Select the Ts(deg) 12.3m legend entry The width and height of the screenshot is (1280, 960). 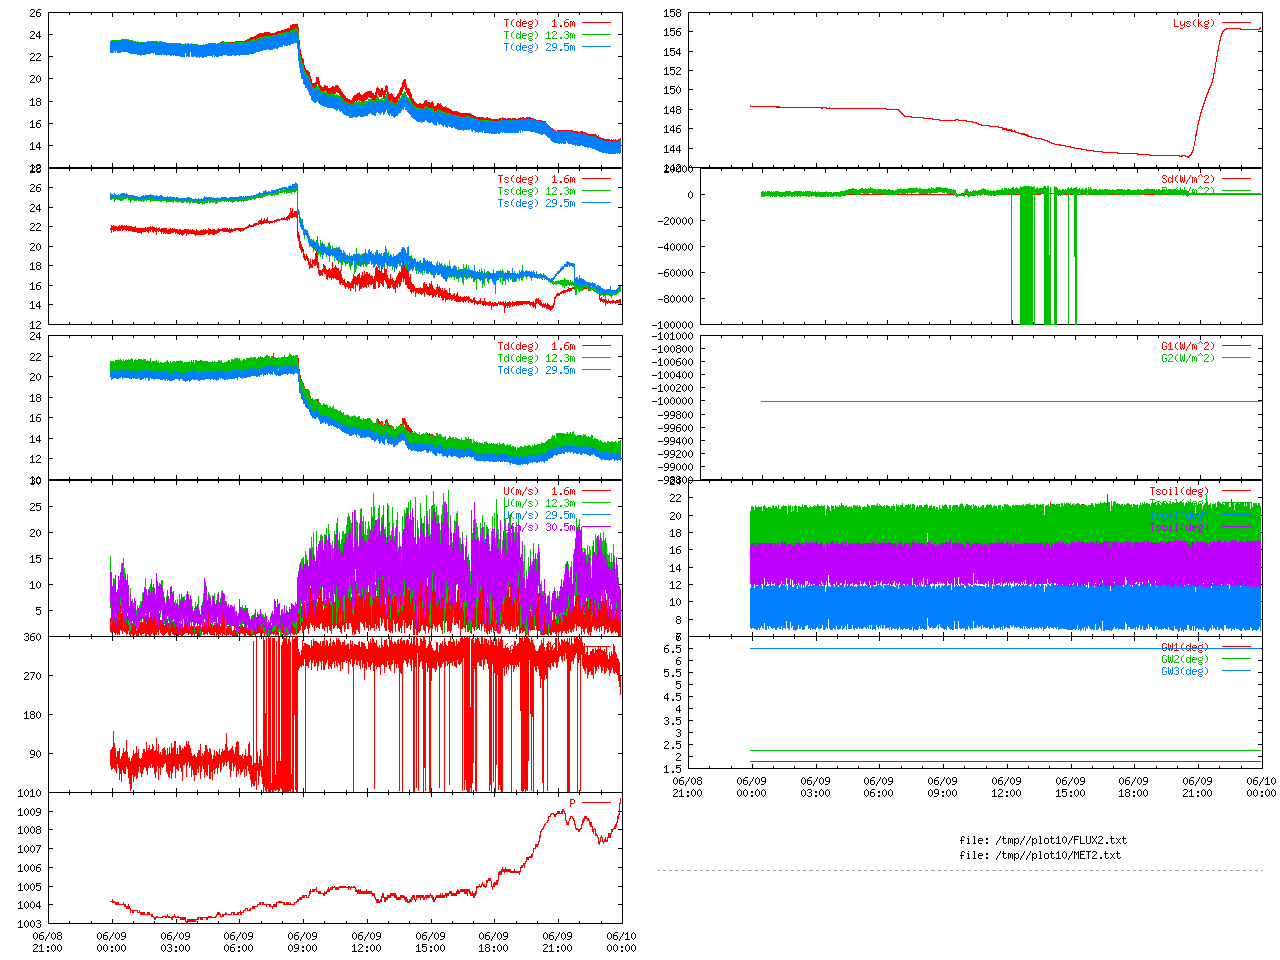tap(536, 191)
